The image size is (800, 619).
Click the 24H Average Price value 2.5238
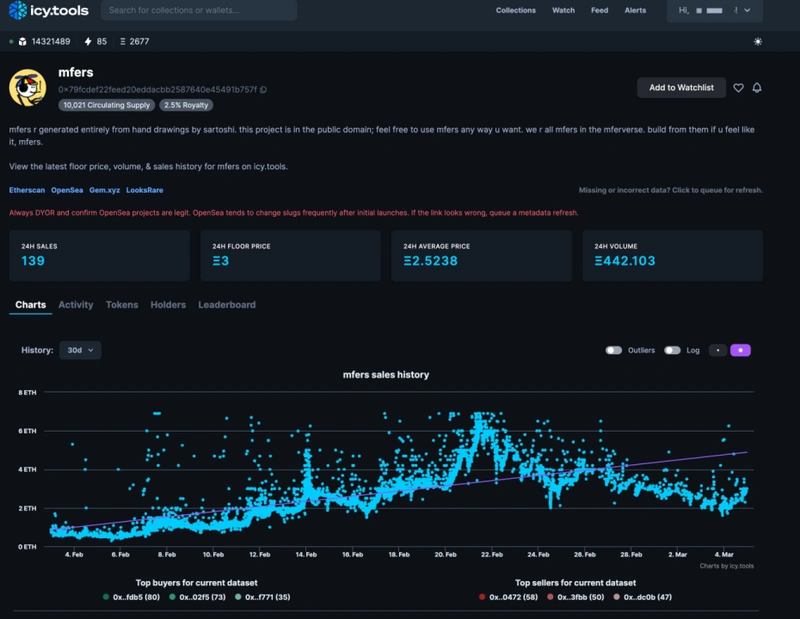tap(431, 261)
